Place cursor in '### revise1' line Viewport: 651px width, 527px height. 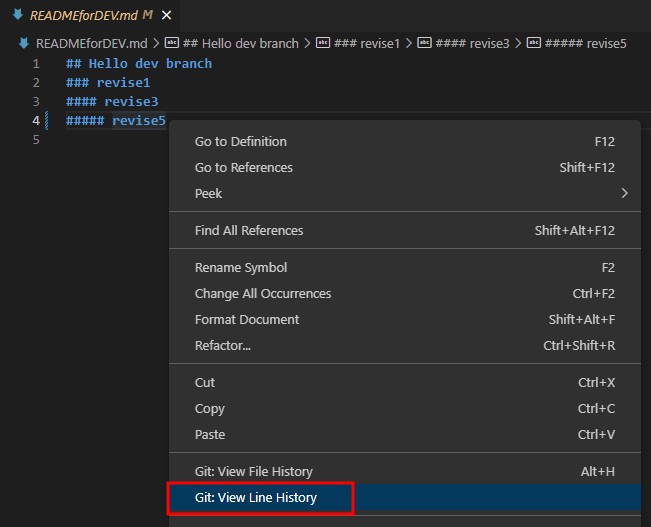pyautogui.click(x=108, y=83)
